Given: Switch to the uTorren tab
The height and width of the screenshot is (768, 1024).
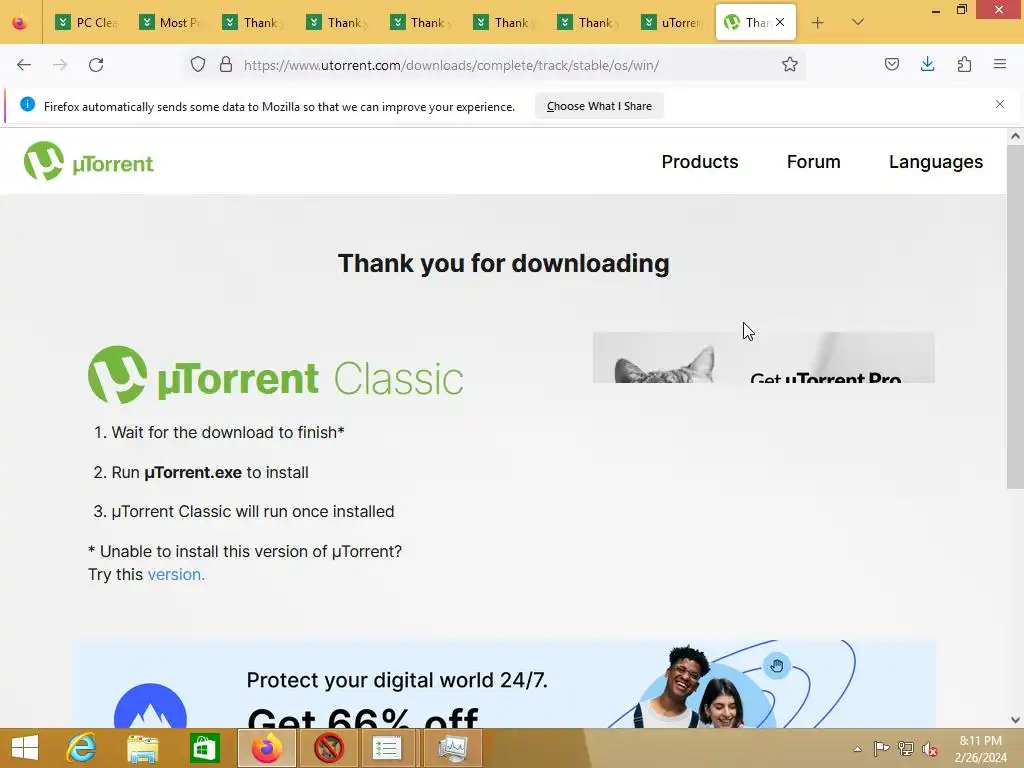Looking at the screenshot, I should (x=673, y=23).
